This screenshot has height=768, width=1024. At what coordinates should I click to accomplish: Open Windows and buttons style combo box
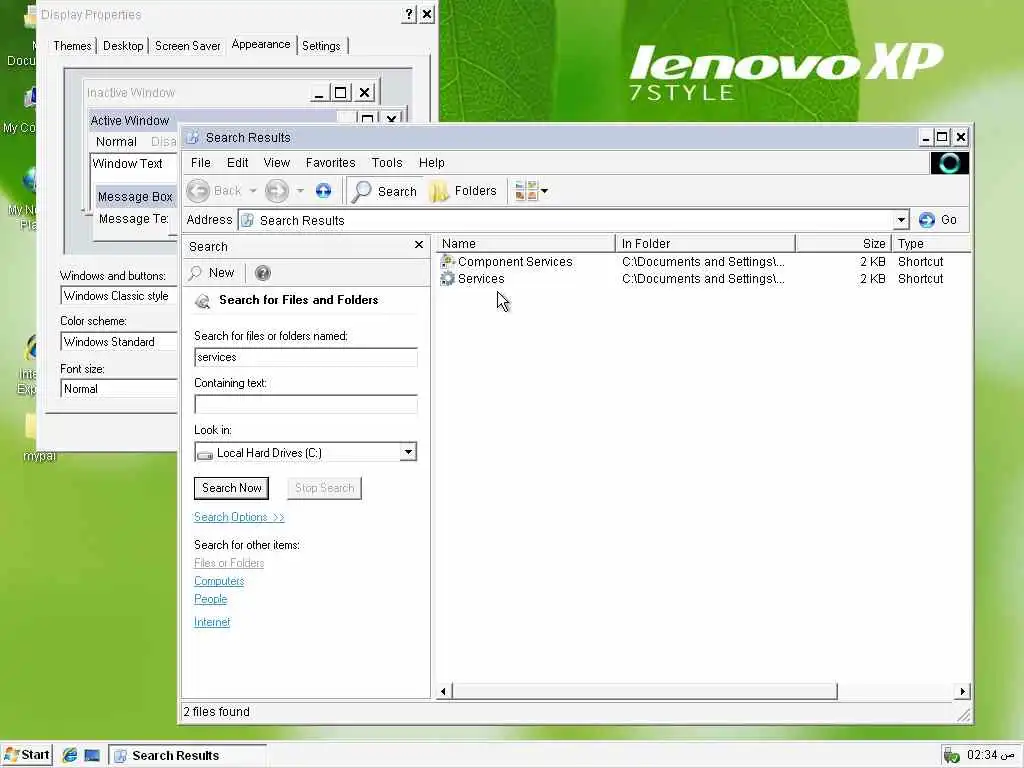(x=118, y=296)
